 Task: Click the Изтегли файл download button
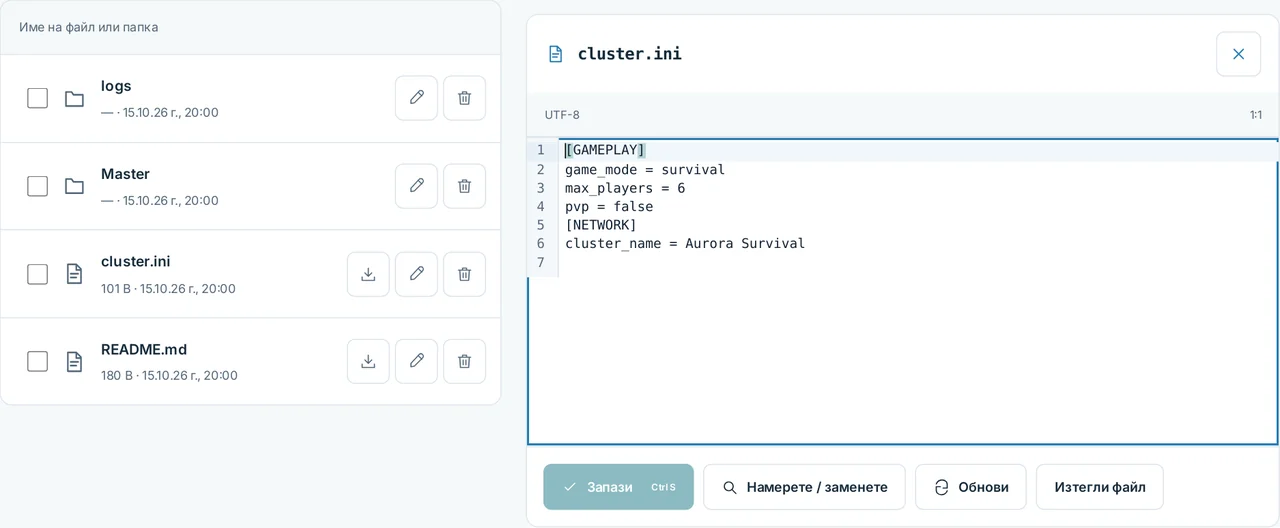click(x=1100, y=487)
